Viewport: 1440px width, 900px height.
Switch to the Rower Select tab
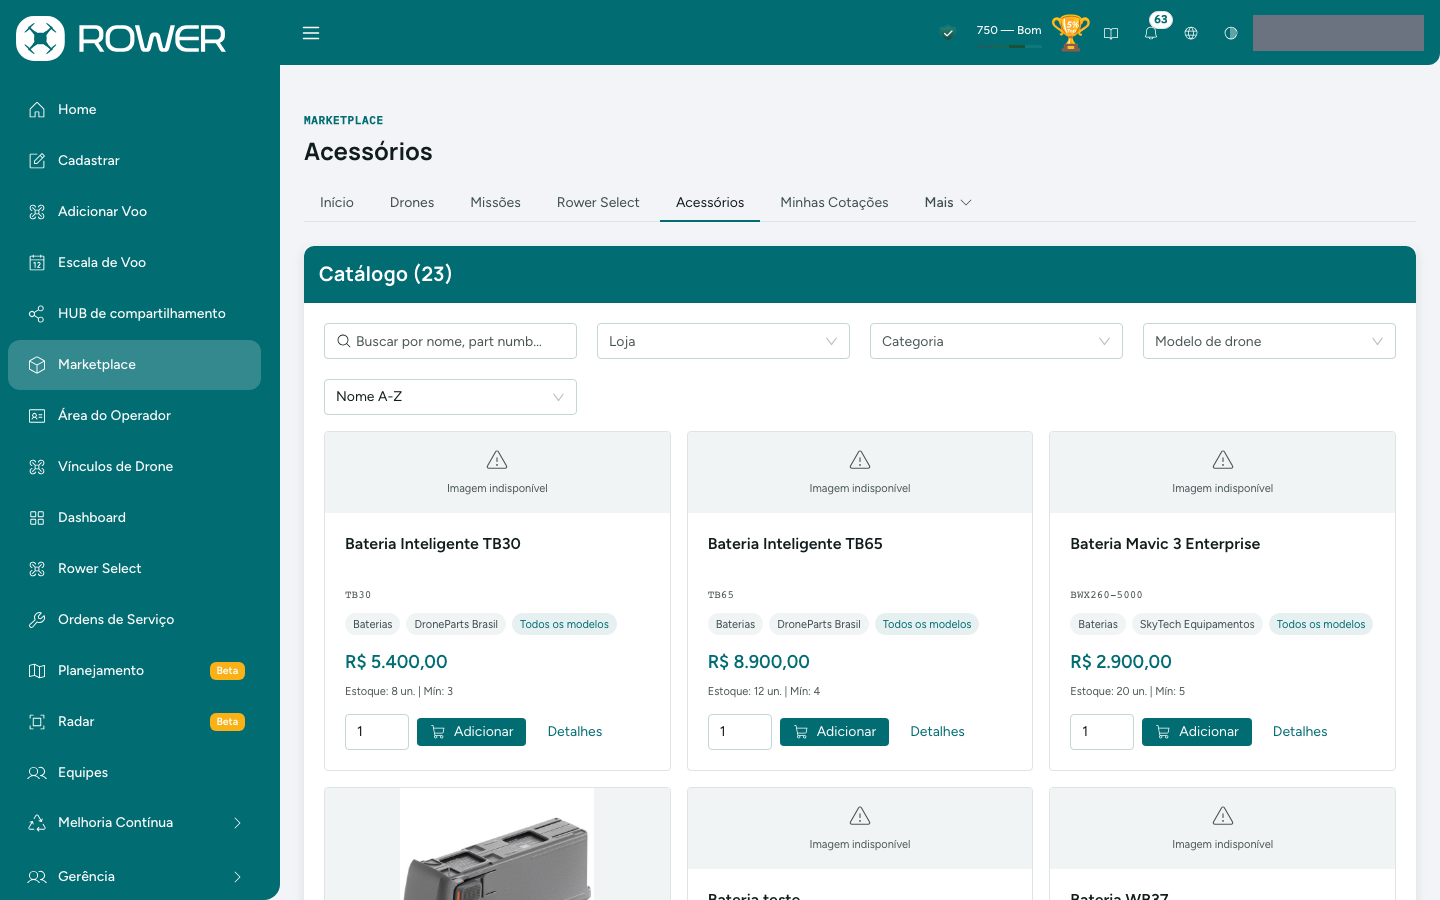[598, 202]
